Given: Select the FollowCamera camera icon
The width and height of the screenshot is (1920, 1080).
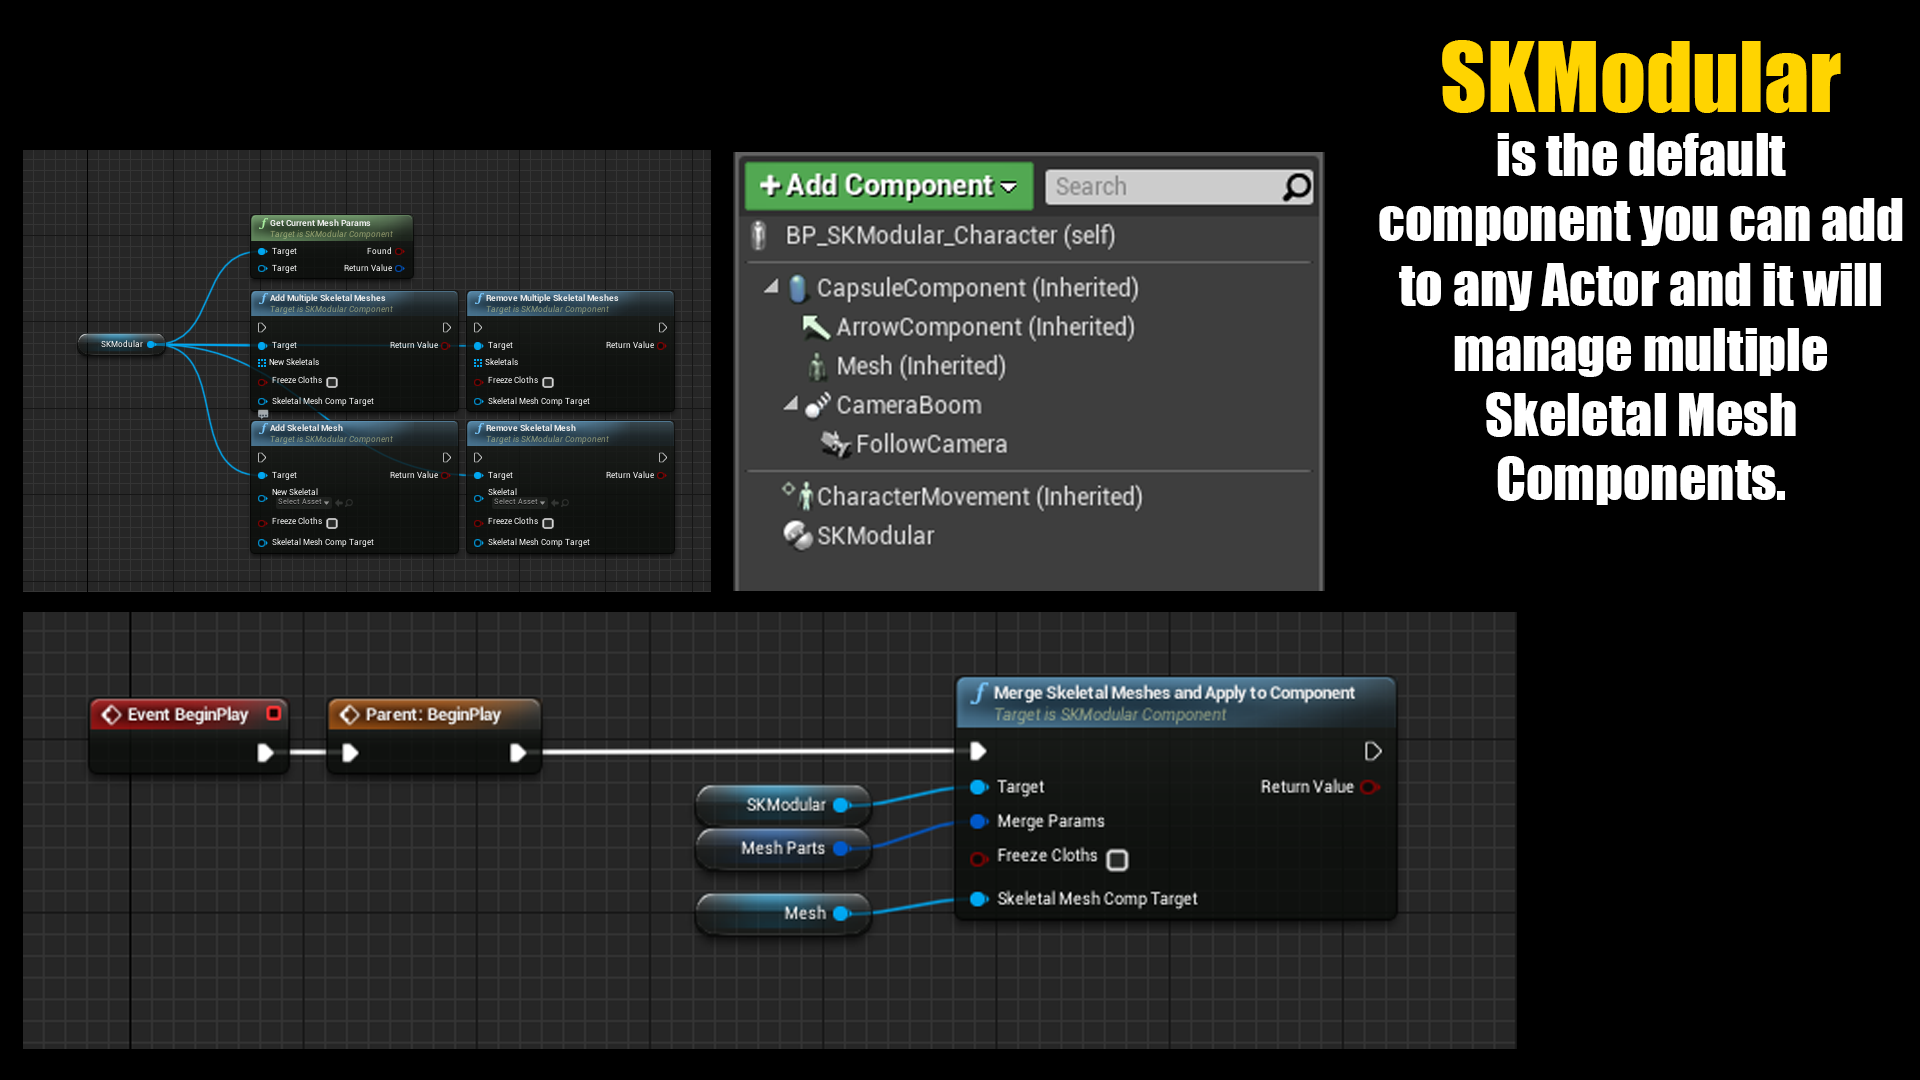Looking at the screenshot, I should 834,444.
